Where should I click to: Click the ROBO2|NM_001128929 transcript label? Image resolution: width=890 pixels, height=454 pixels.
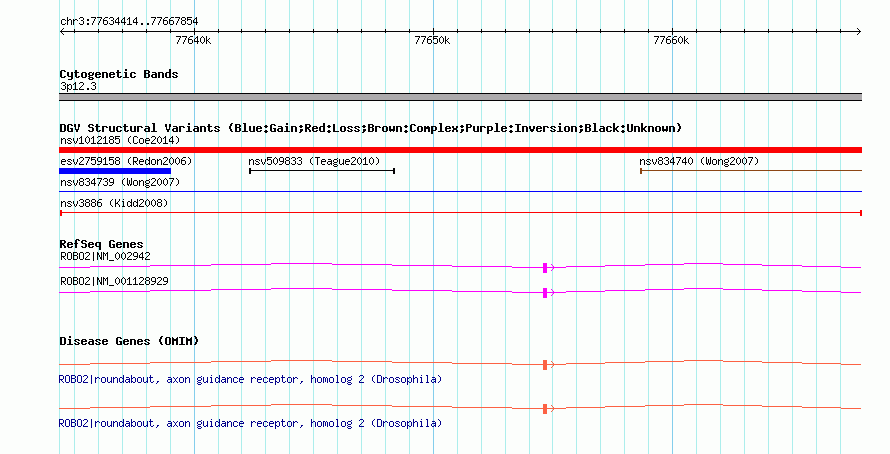[114, 281]
